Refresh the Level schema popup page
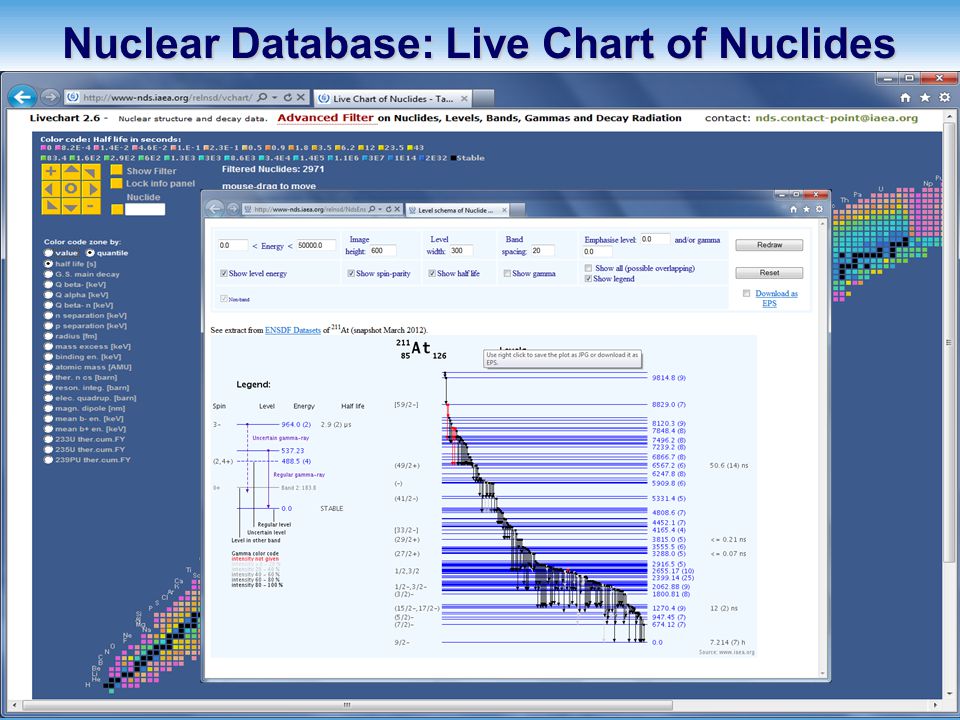 pyautogui.click(x=388, y=209)
